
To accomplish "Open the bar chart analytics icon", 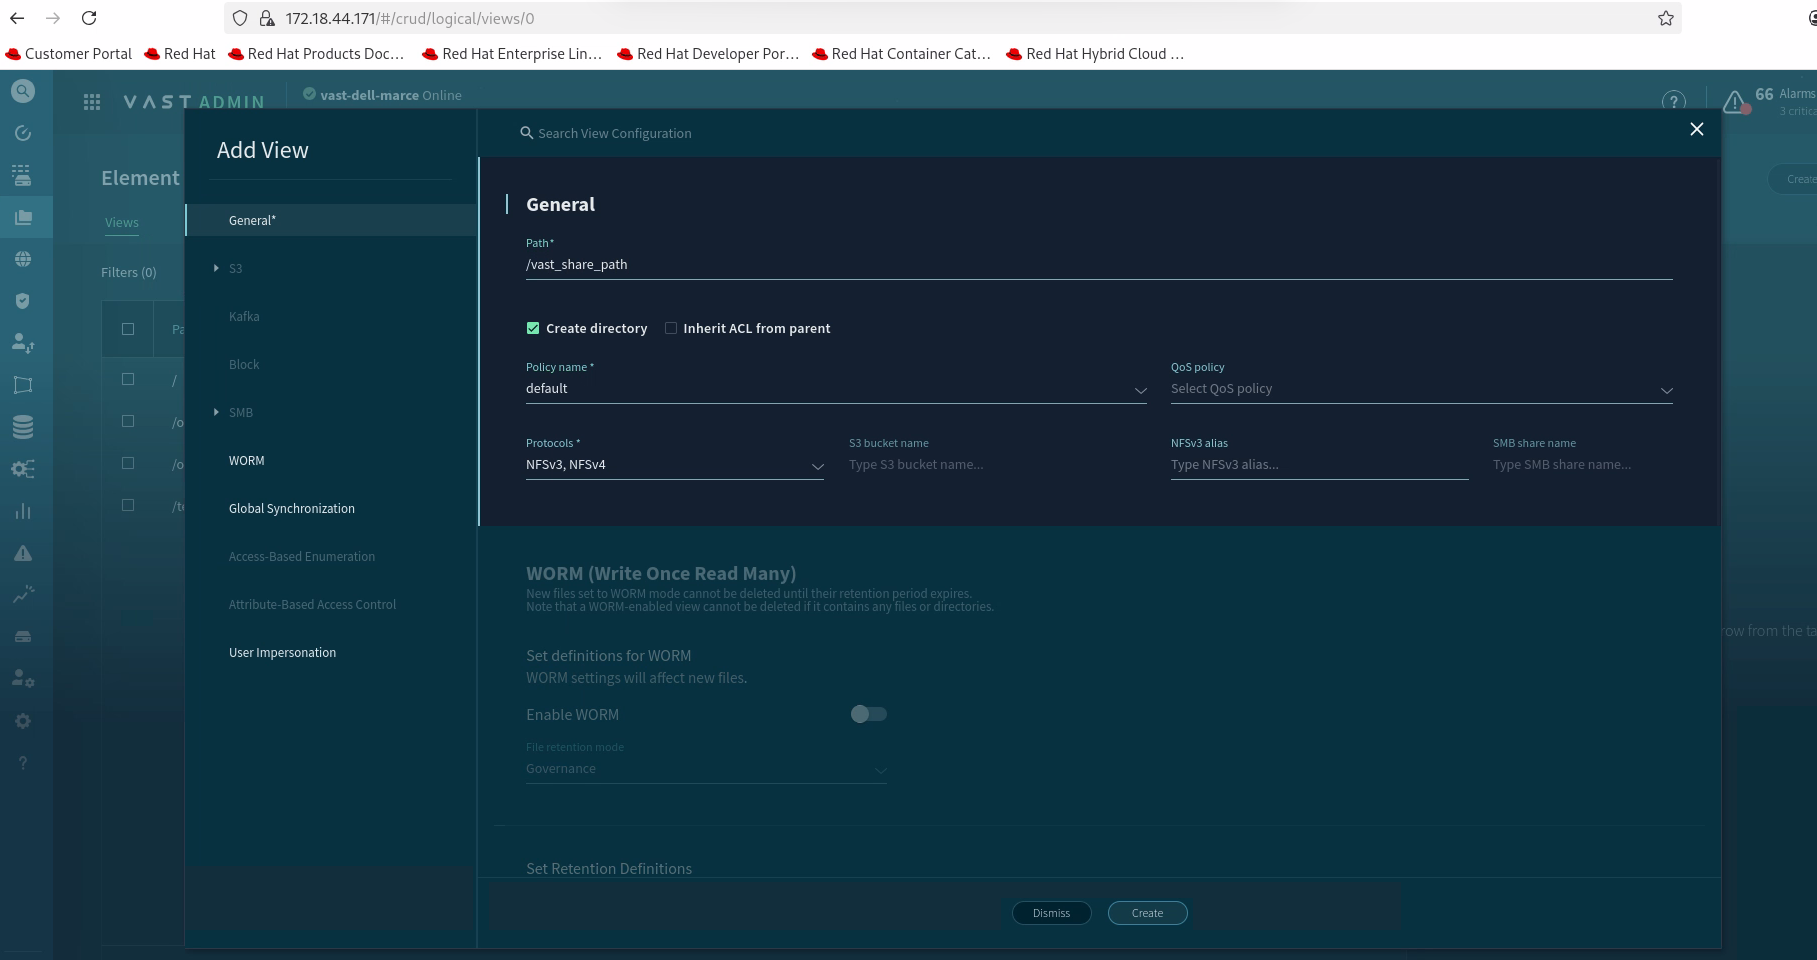I will pos(23,511).
